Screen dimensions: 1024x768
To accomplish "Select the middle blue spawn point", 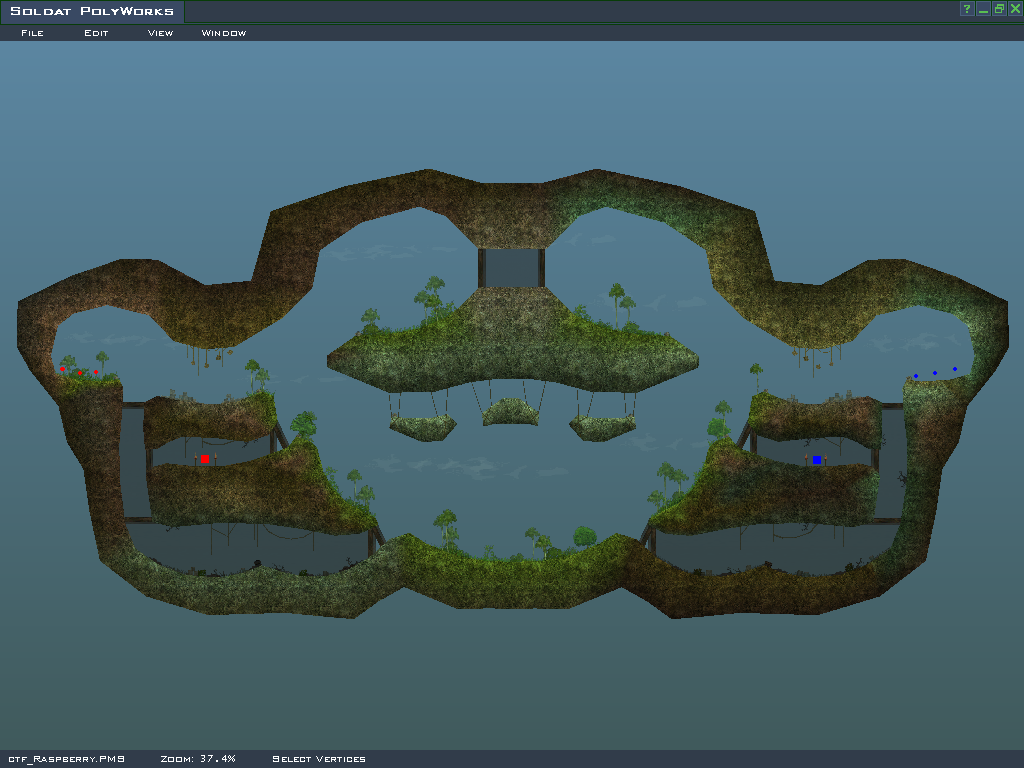I will 935,373.
